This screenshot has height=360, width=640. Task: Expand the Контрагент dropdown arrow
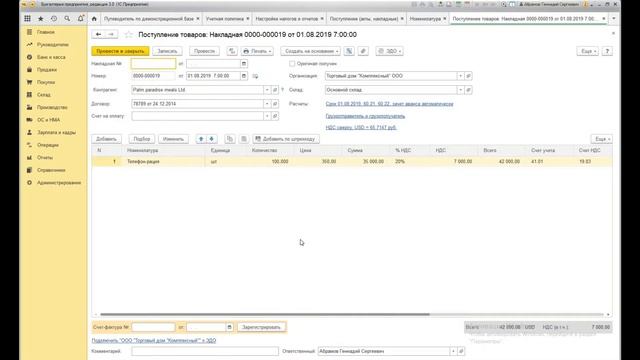coord(267,90)
